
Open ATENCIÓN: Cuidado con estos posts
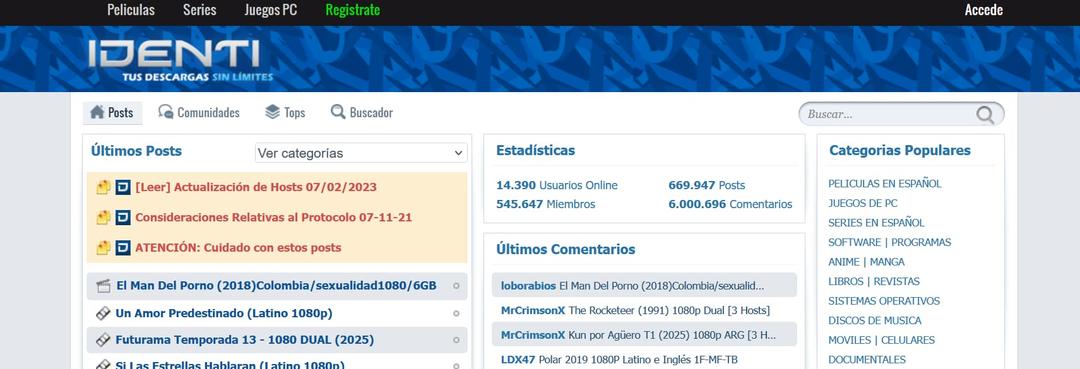click(x=238, y=248)
